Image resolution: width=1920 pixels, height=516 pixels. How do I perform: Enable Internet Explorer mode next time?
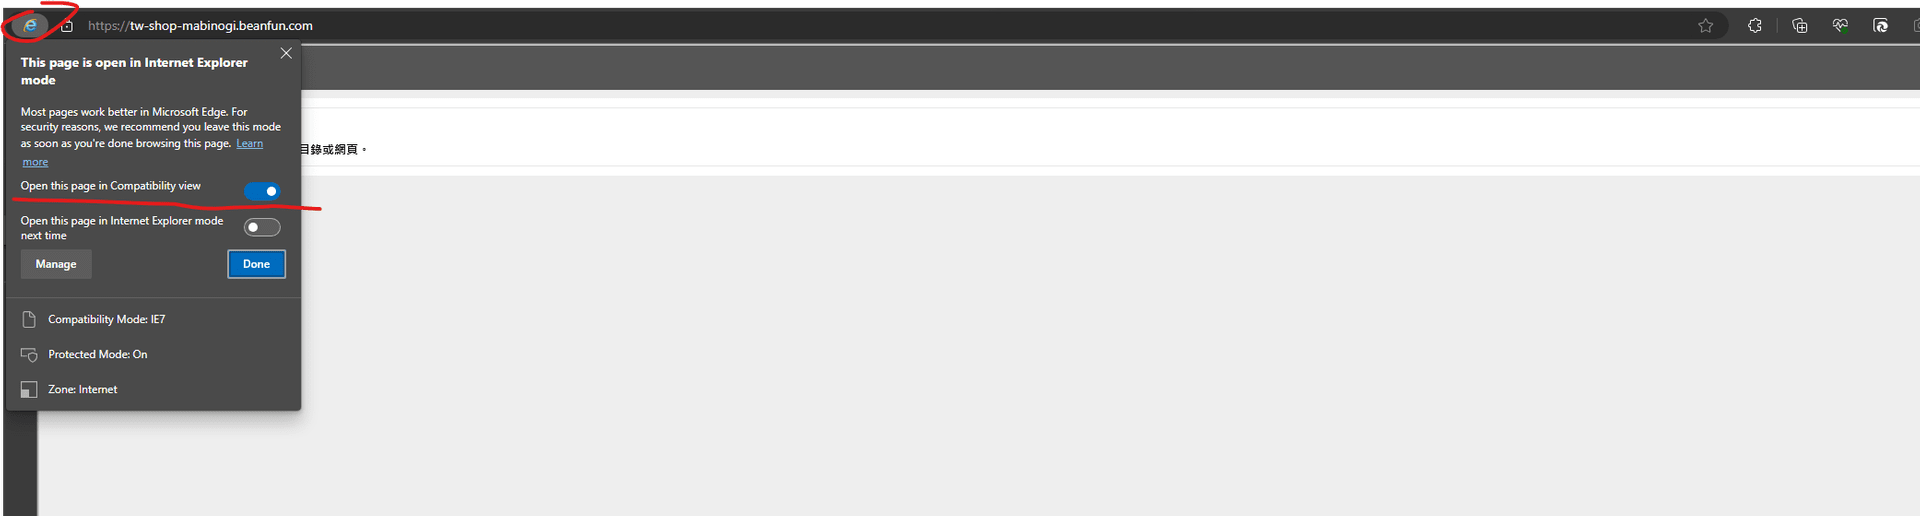[262, 227]
